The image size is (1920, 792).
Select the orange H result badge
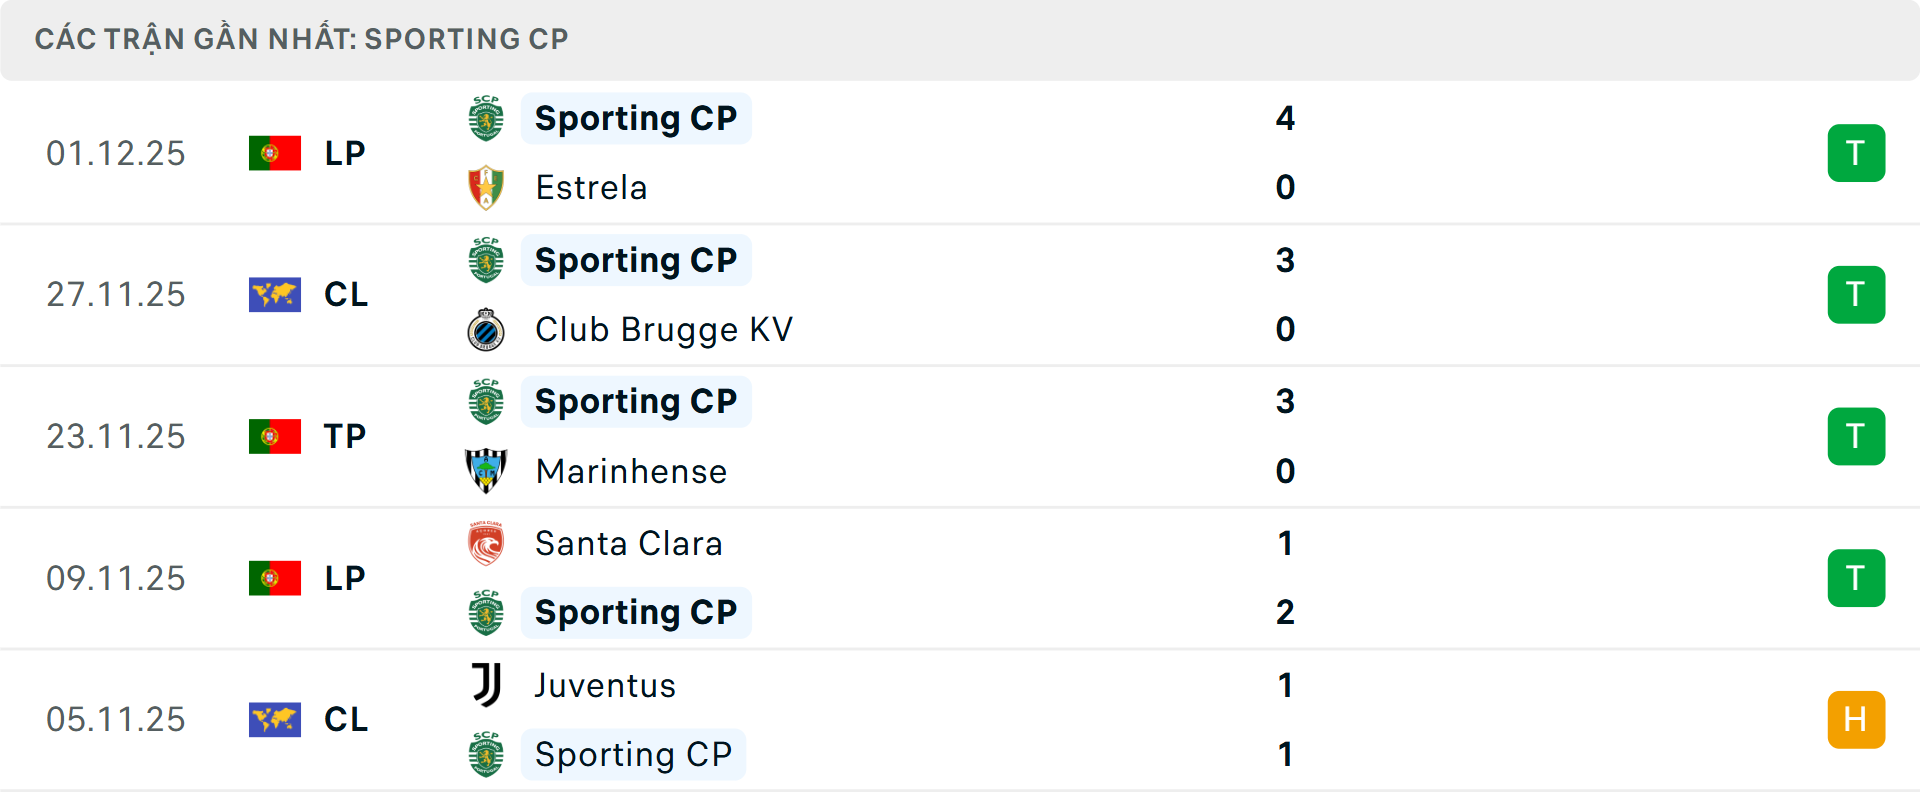pos(1857,719)
